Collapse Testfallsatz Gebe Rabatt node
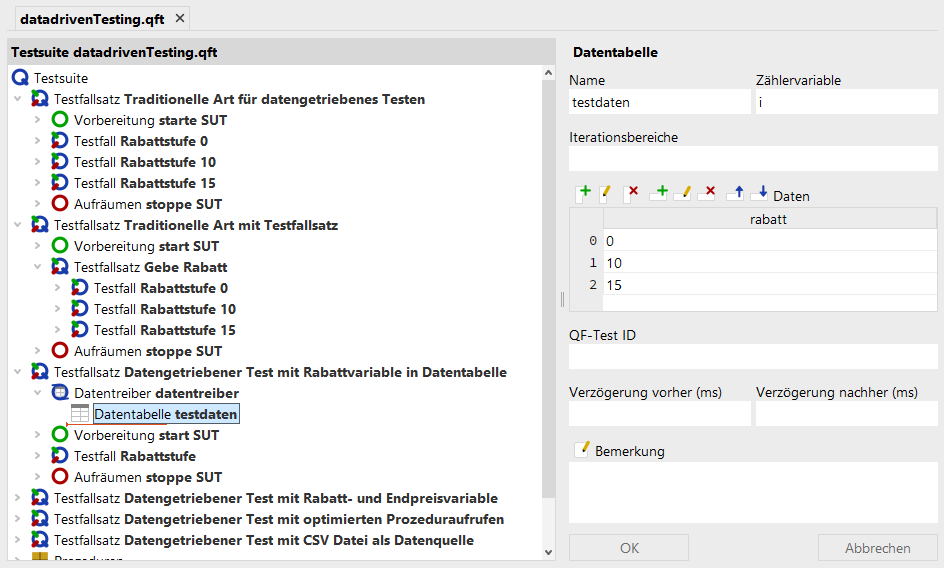944x568 pixels. coord(37,266)
